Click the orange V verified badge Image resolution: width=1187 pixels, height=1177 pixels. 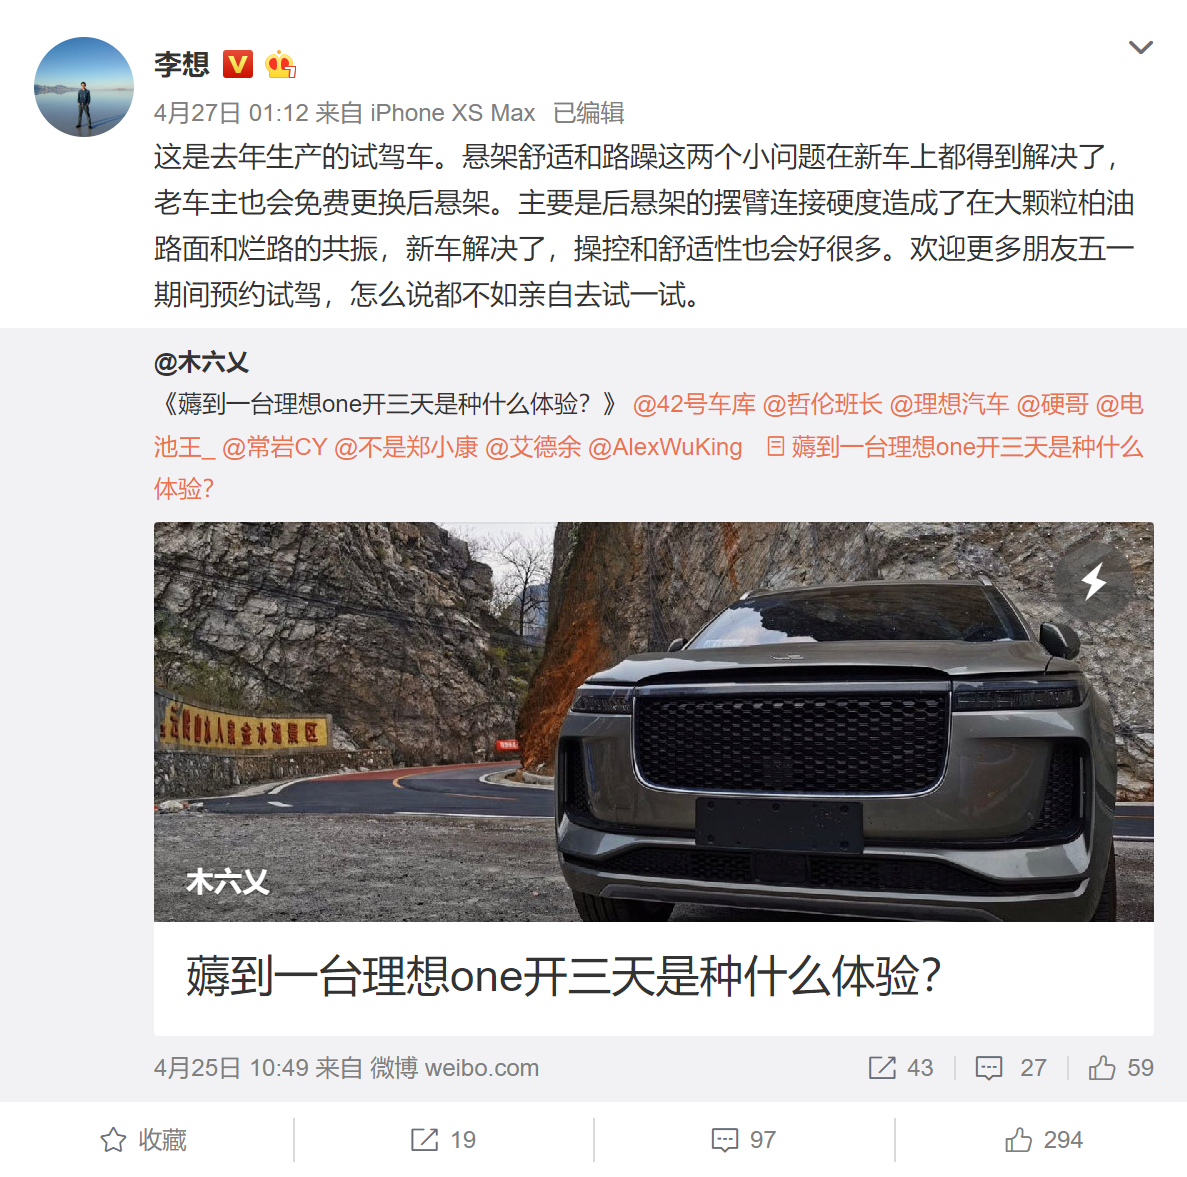(238, 64)
